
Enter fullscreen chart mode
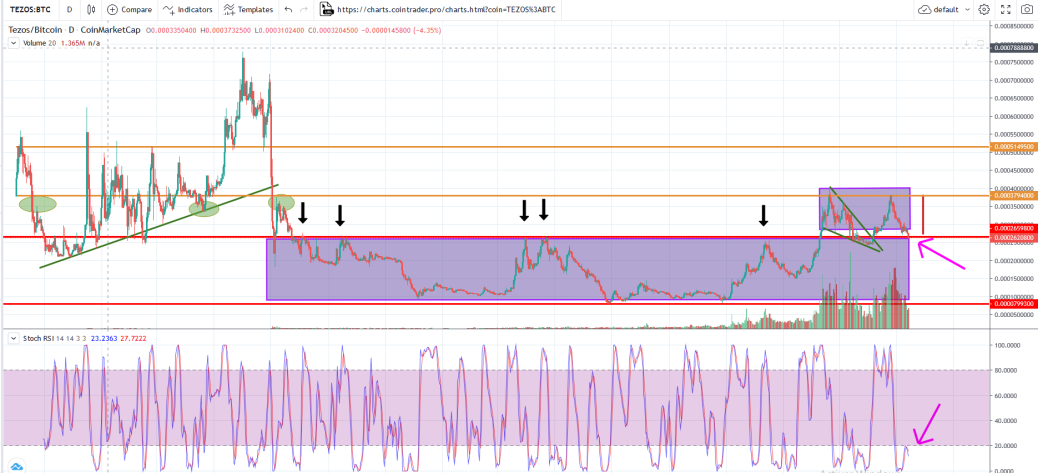[x=1006, y=10]
